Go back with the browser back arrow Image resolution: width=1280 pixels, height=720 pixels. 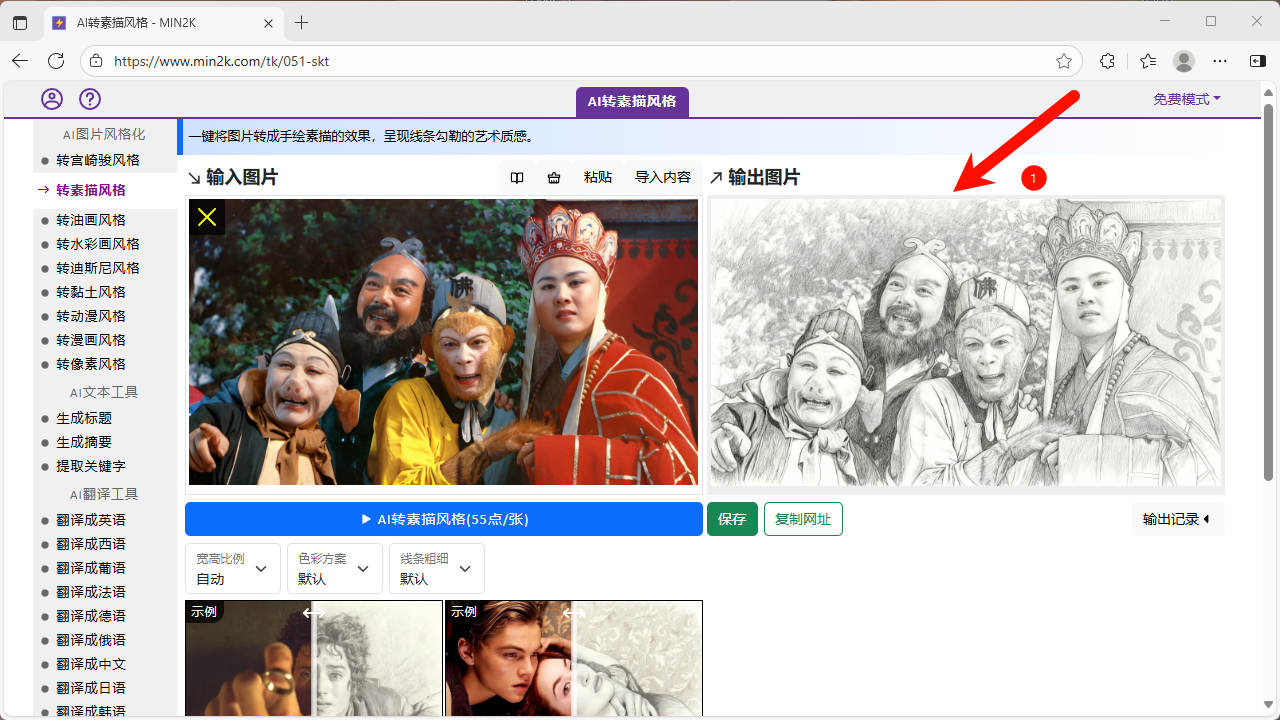(20, 61)
